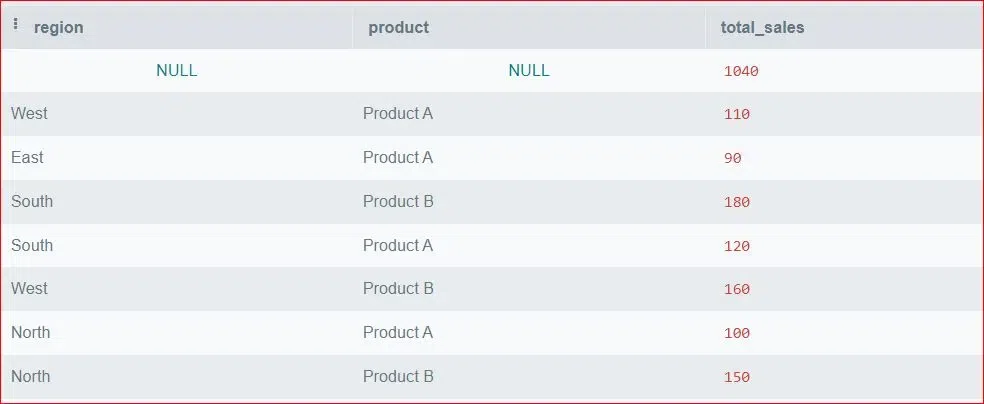Screen dimensions: 984x404
Task: Click the total_sales column header
Action: pyautogui.click(x=762, y=27)
